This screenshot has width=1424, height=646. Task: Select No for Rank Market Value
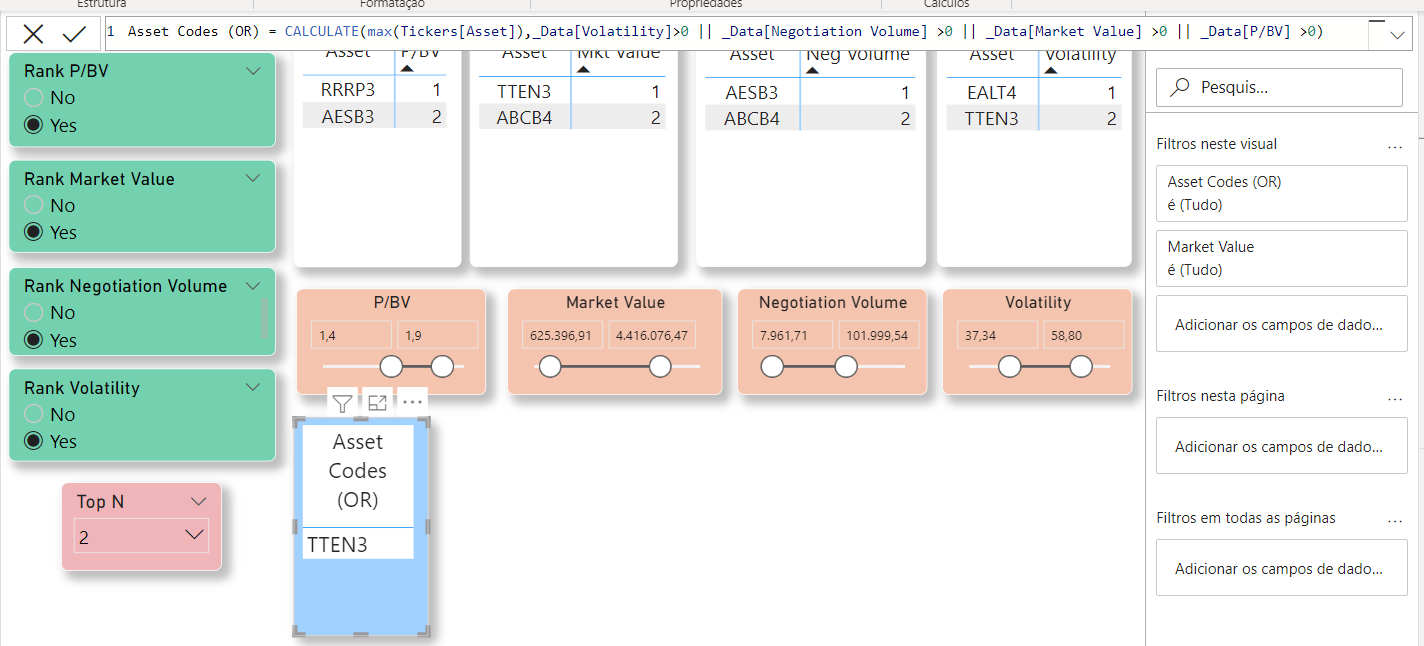(x=34, y=205)
